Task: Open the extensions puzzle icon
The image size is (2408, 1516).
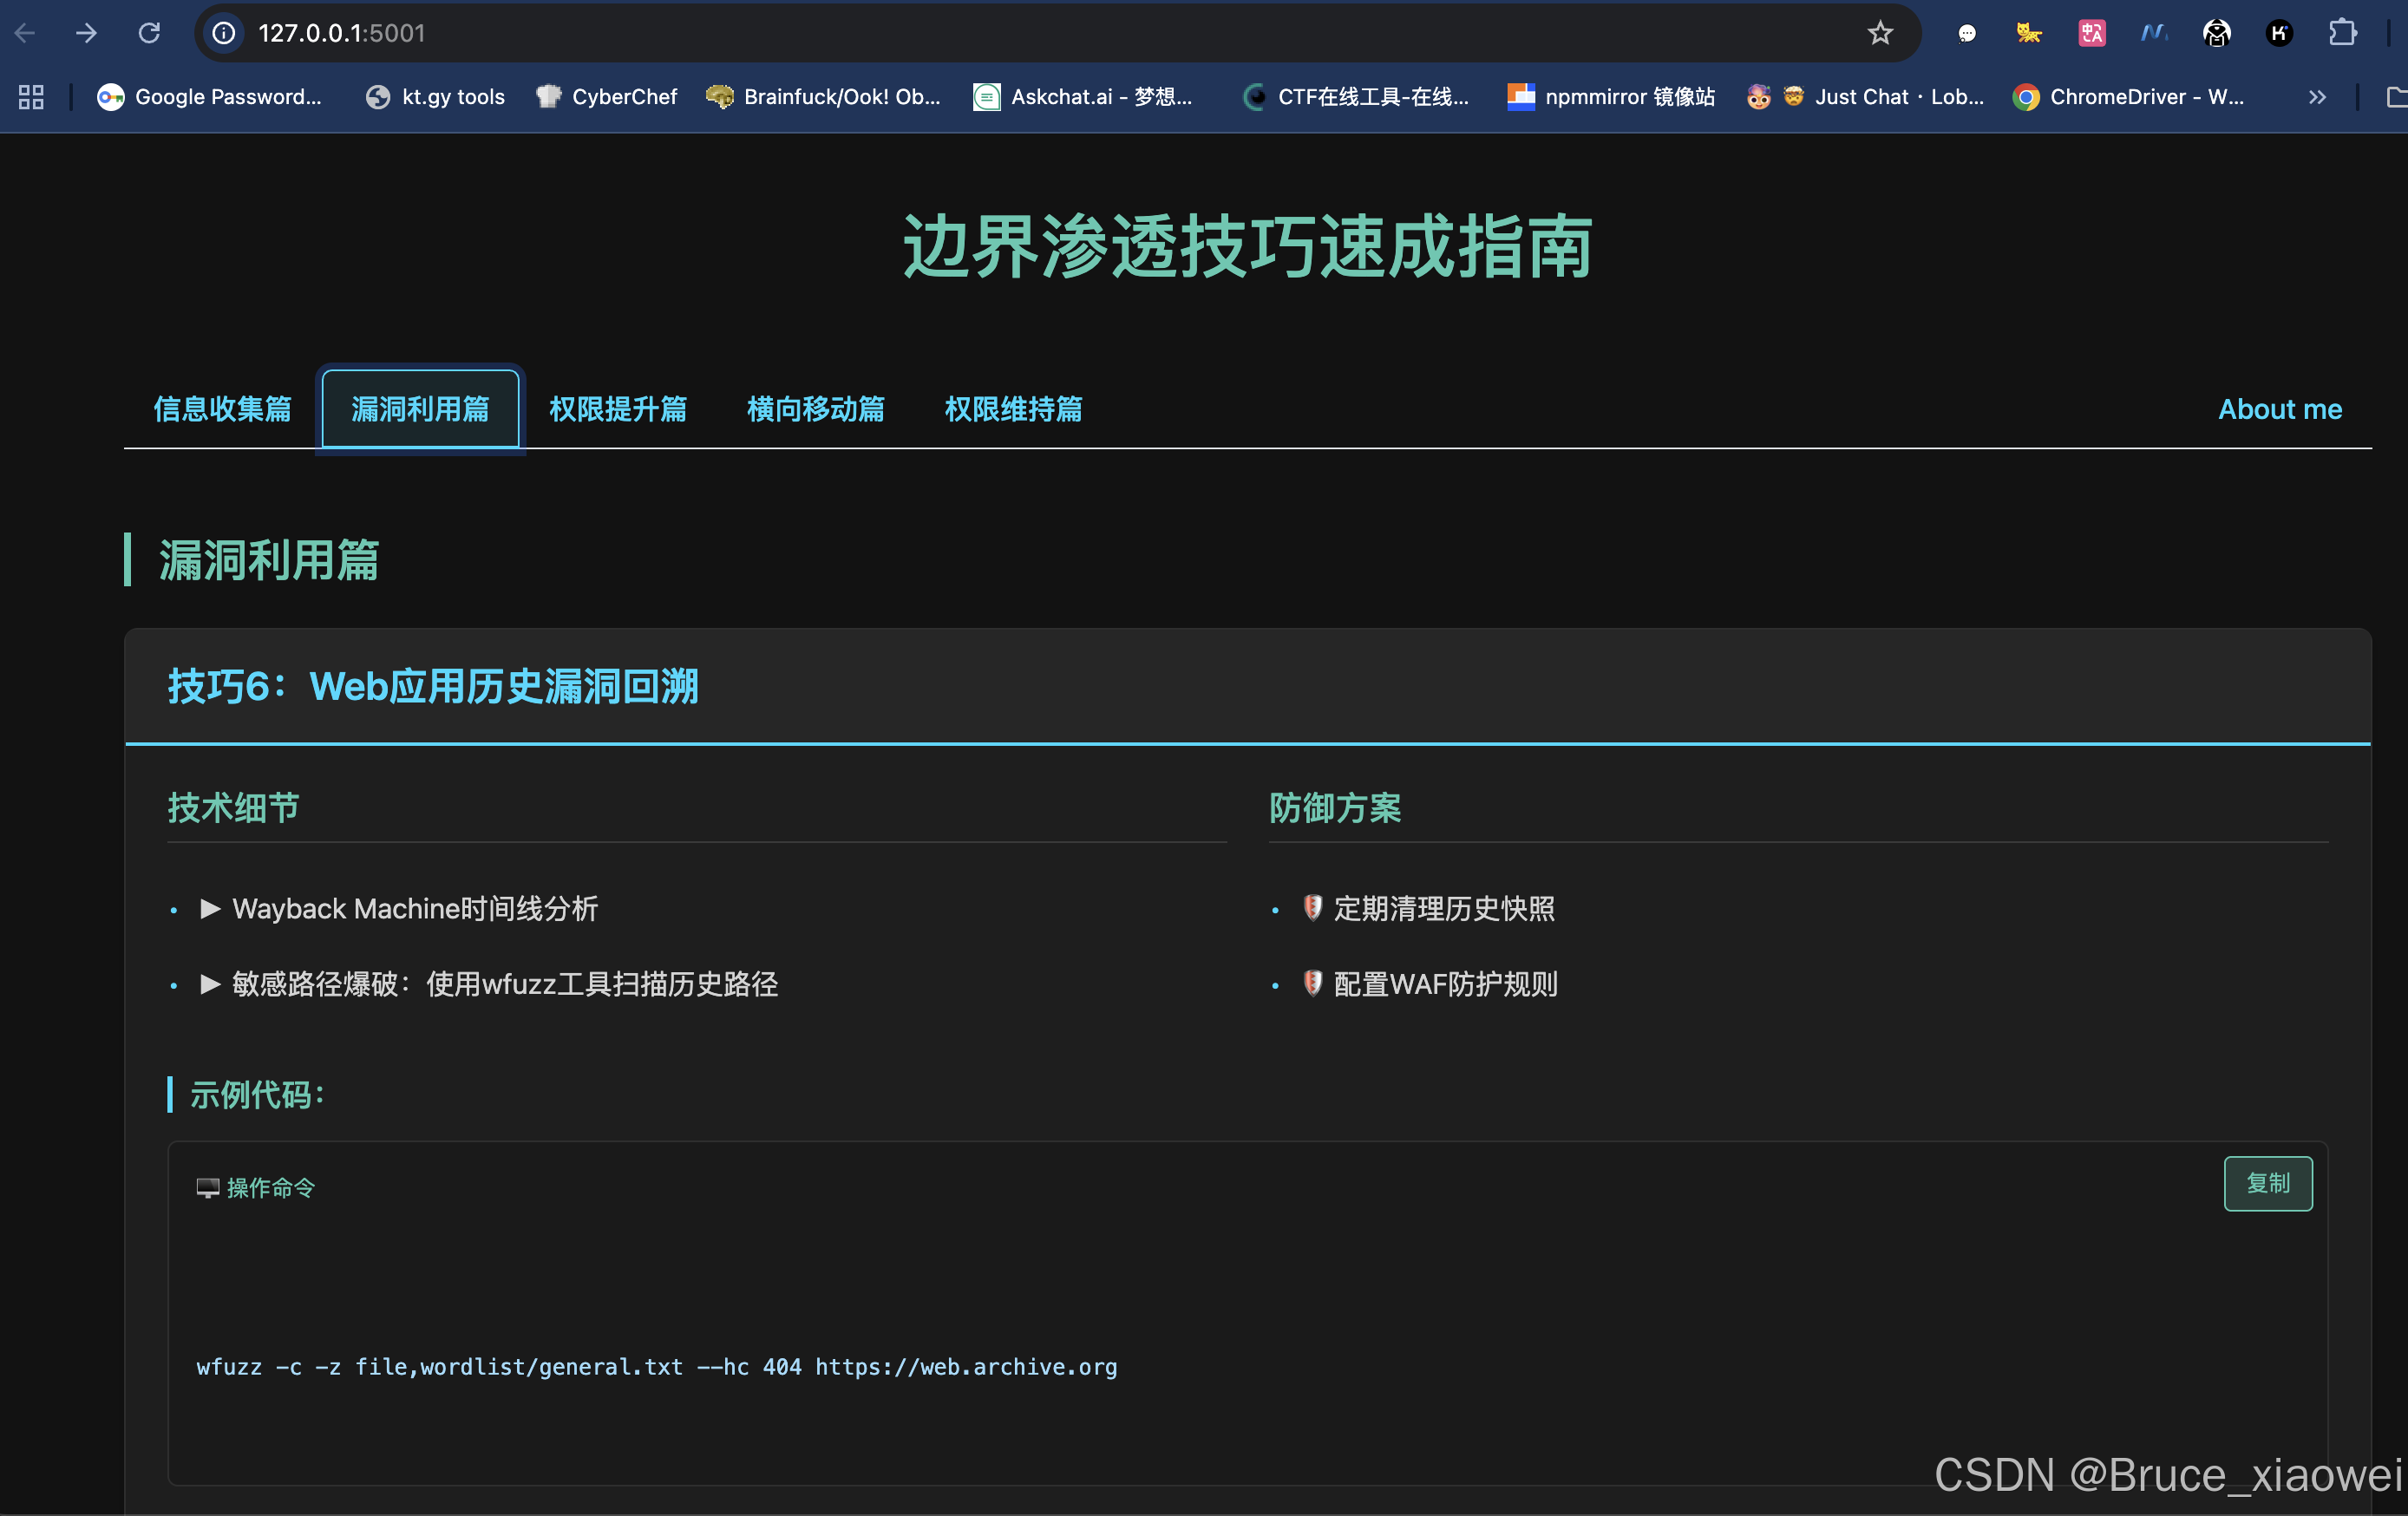Action: coord(2342,33)
